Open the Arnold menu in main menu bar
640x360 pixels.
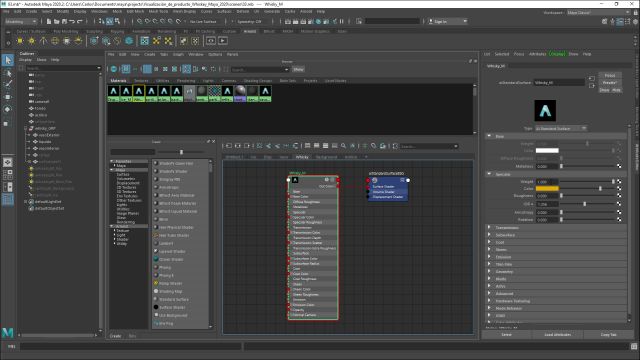click(306, 11)
